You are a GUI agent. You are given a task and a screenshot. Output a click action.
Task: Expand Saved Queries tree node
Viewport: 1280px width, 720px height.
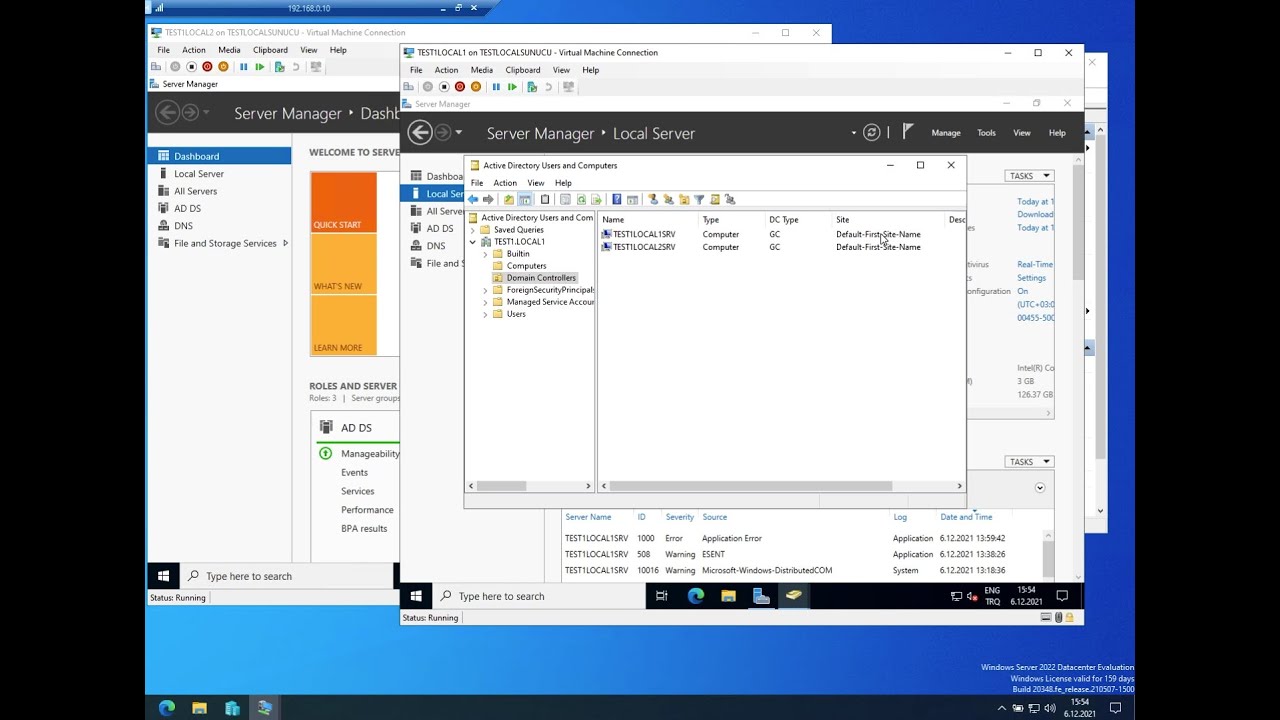coord(473,230)
